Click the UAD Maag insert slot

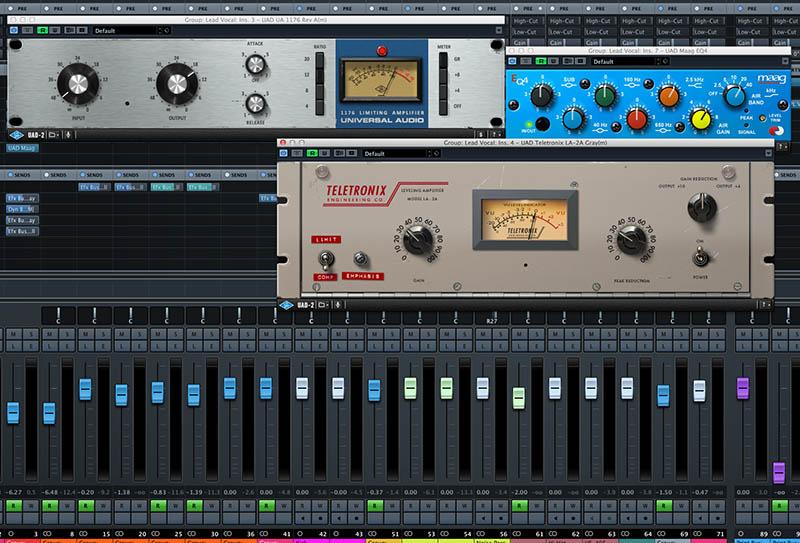[22, 148]
